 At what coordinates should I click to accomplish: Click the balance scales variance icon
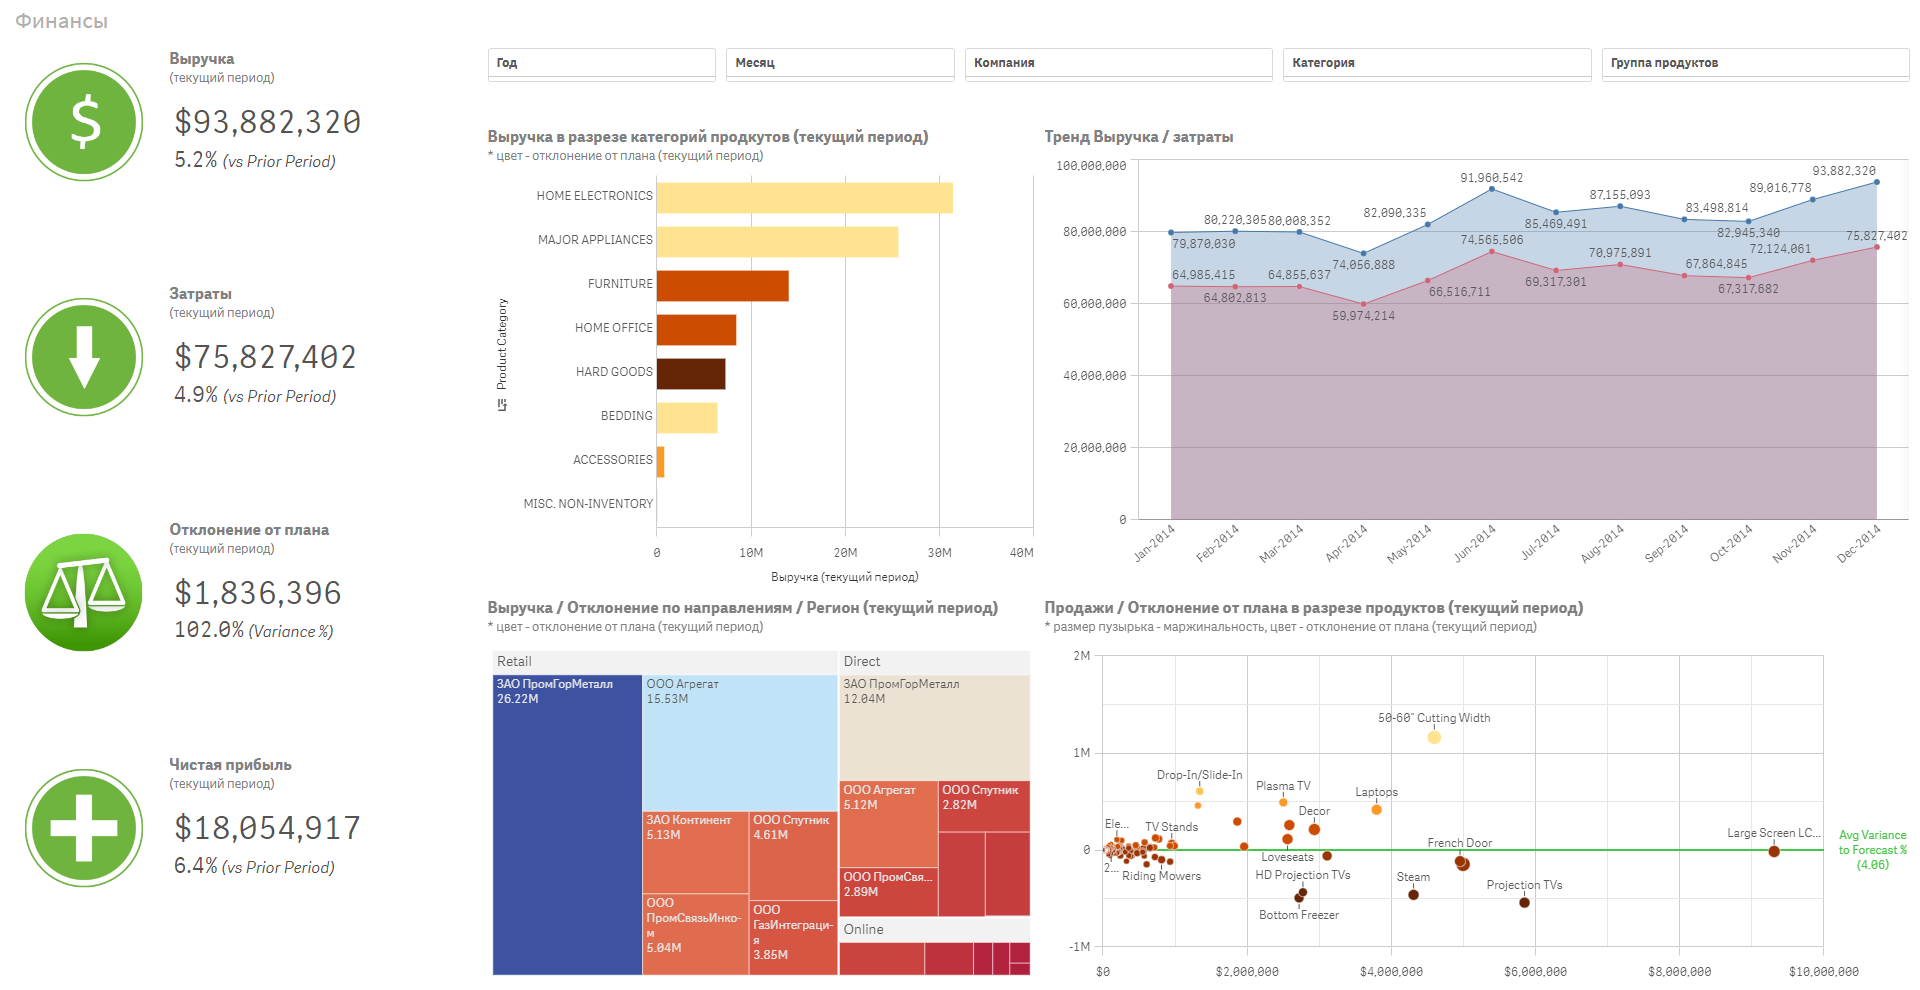tap(84, 592)
